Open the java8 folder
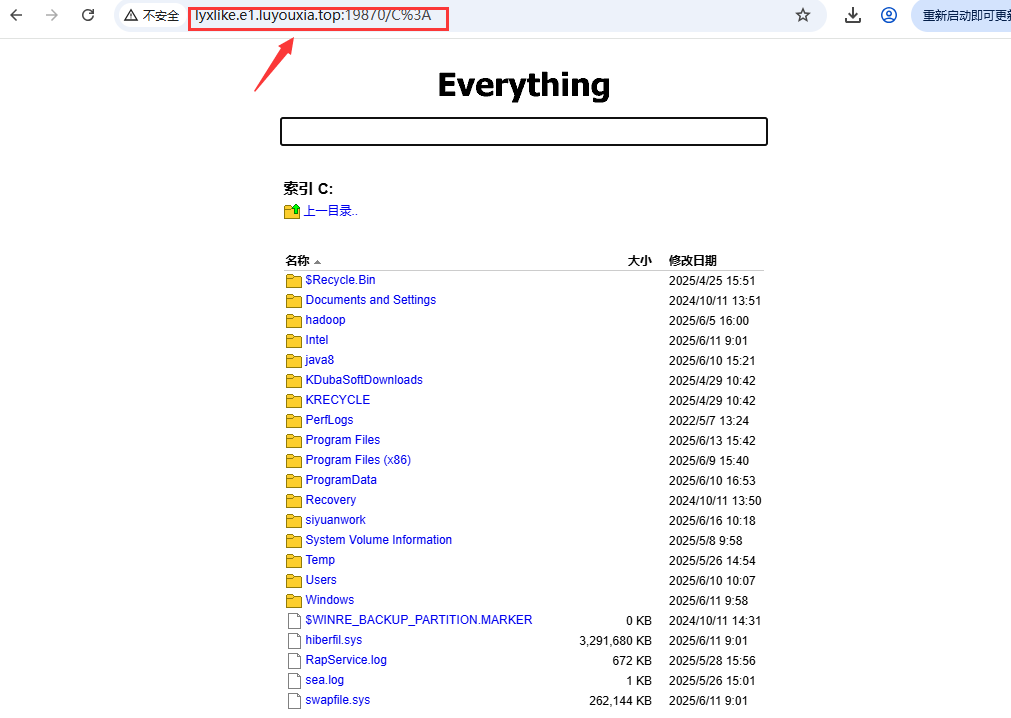The width and height of the screenshot is (1011, 718). click(x=320, y=360)
